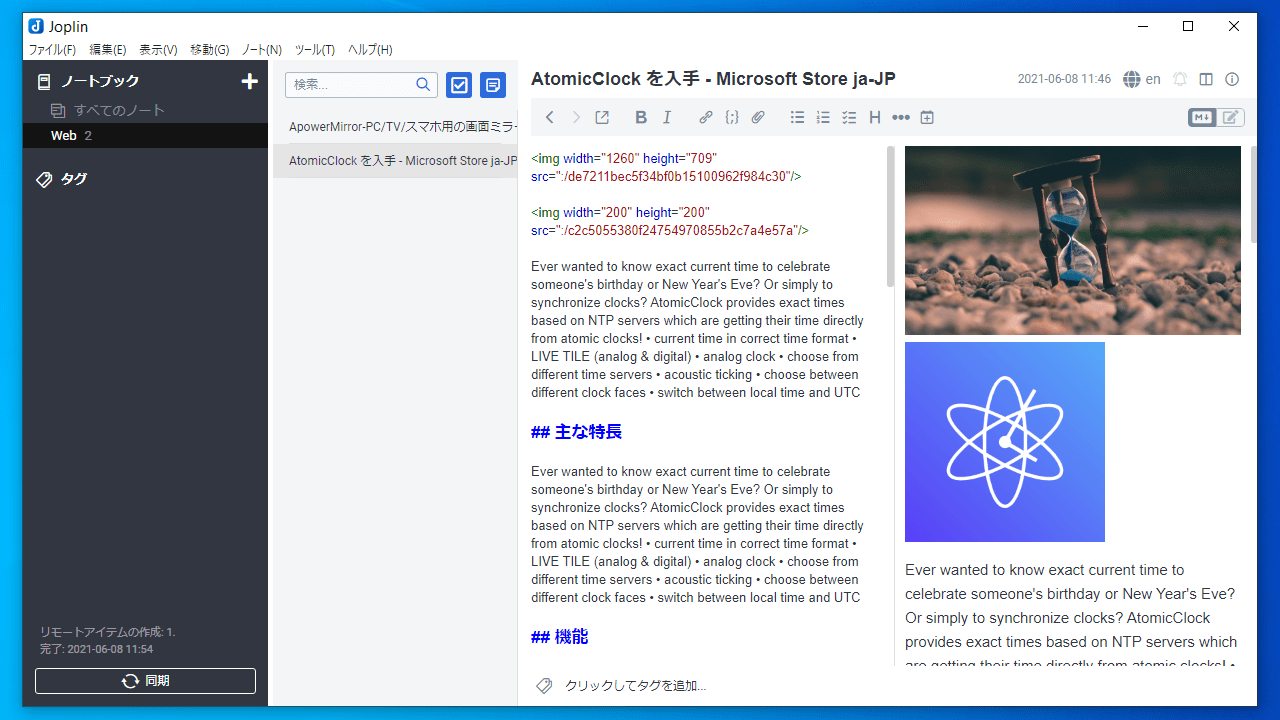Insert a hyperlink

pyautogui.click(x=706, y=118)
